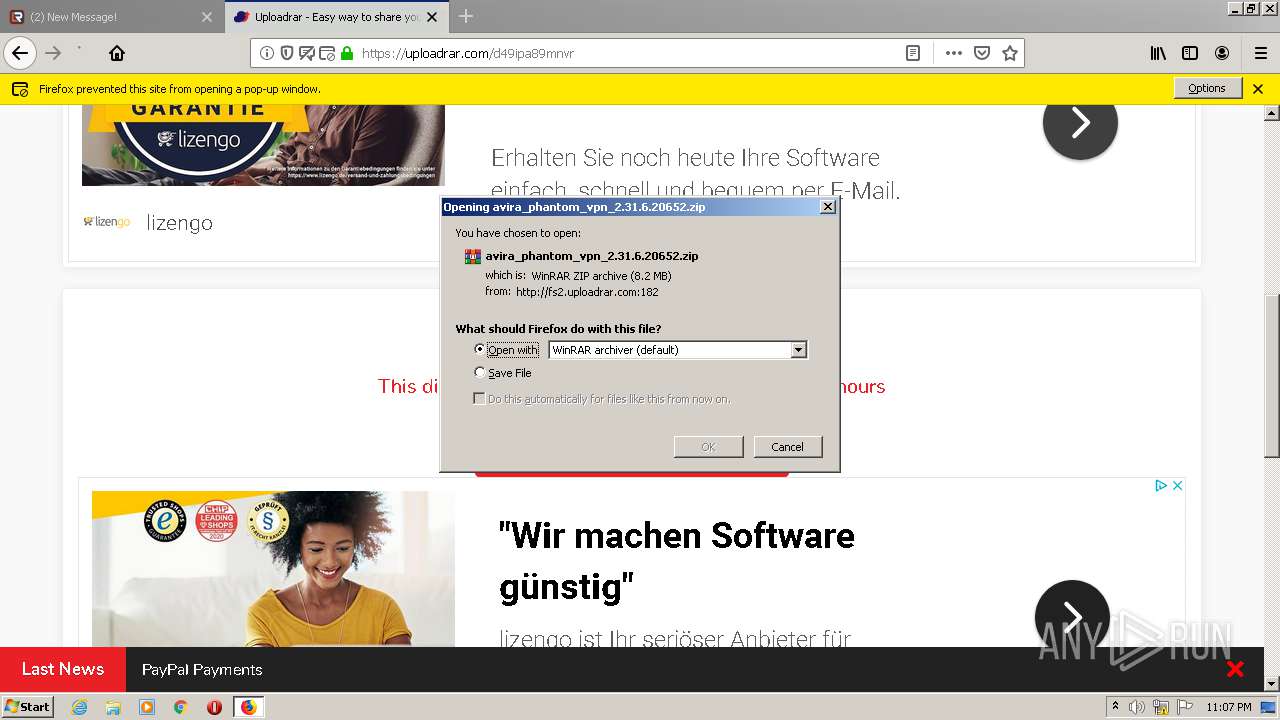Select the 'Open with' radio option
1280x720 pixels.
tap(480, 349)
